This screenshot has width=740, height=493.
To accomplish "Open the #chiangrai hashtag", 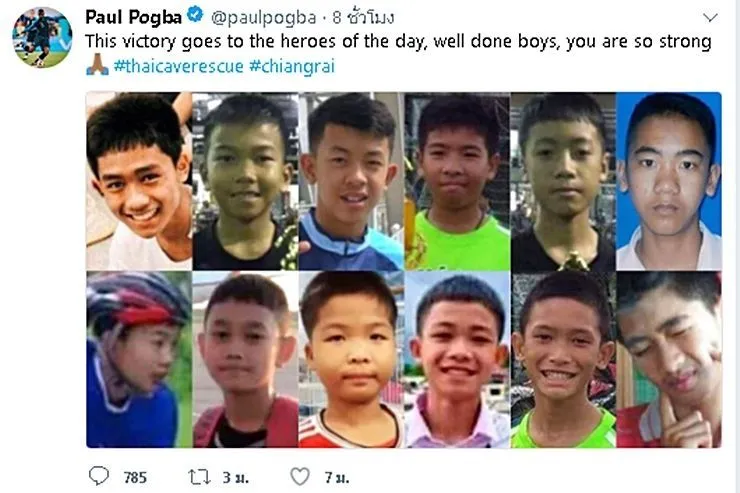I will pyautogui.click(x=292, y=66).
